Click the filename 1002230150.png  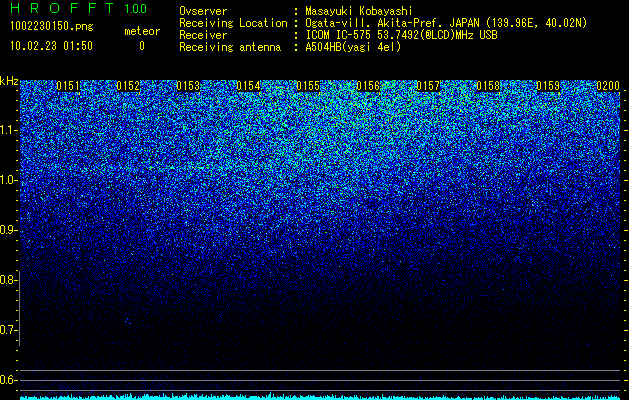point(52,26)
